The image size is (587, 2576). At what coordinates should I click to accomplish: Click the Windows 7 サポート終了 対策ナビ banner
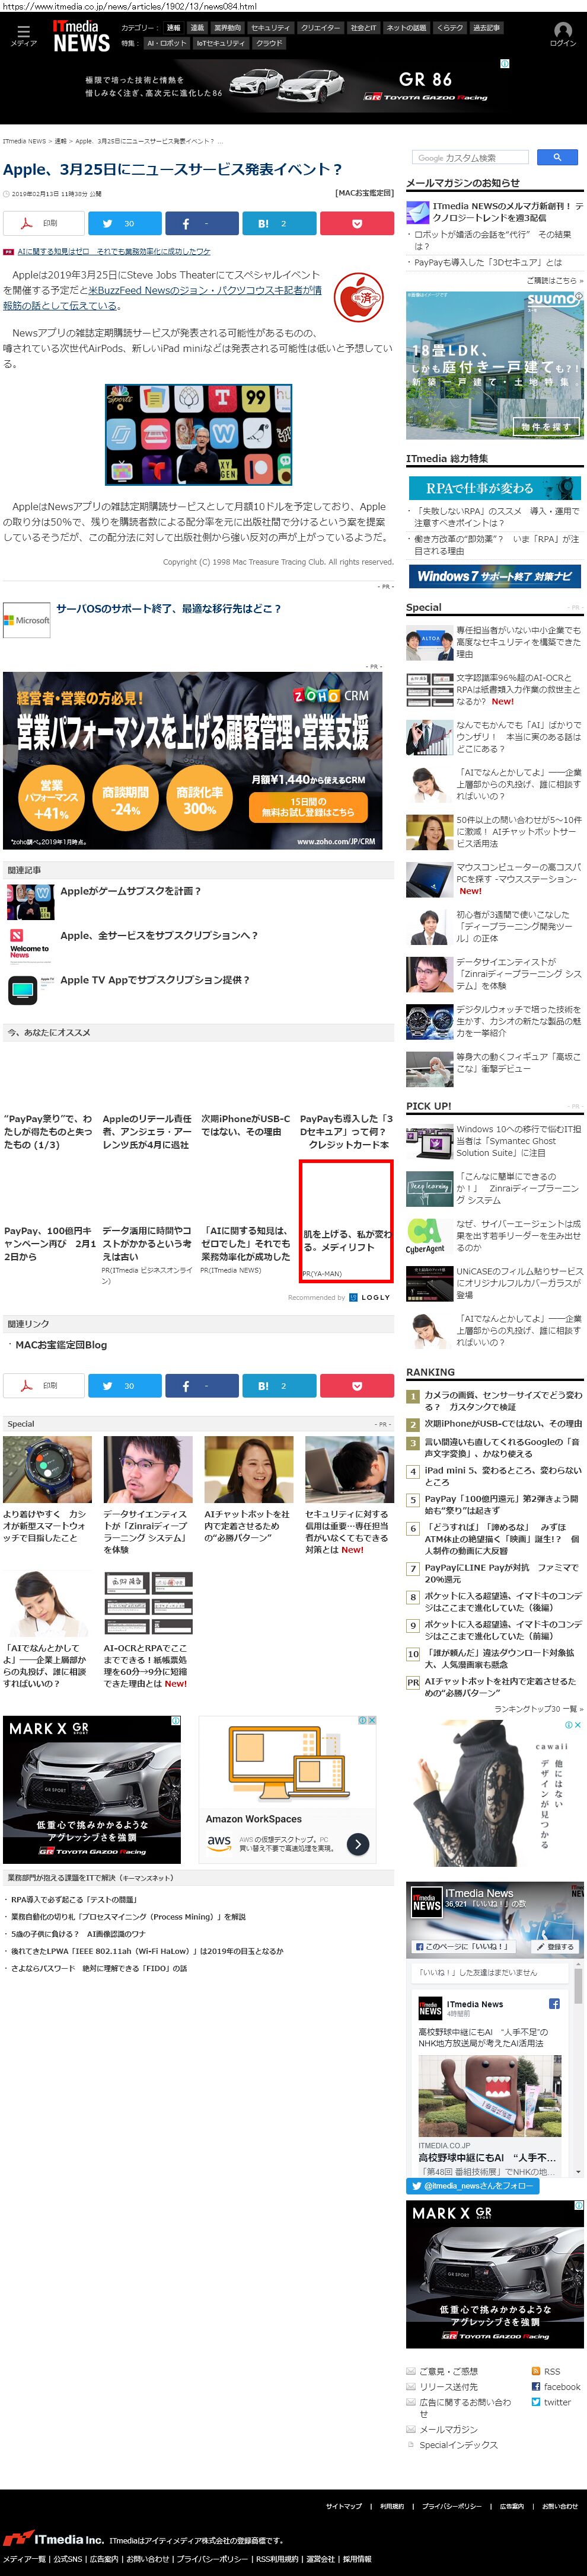click(494, 576)
